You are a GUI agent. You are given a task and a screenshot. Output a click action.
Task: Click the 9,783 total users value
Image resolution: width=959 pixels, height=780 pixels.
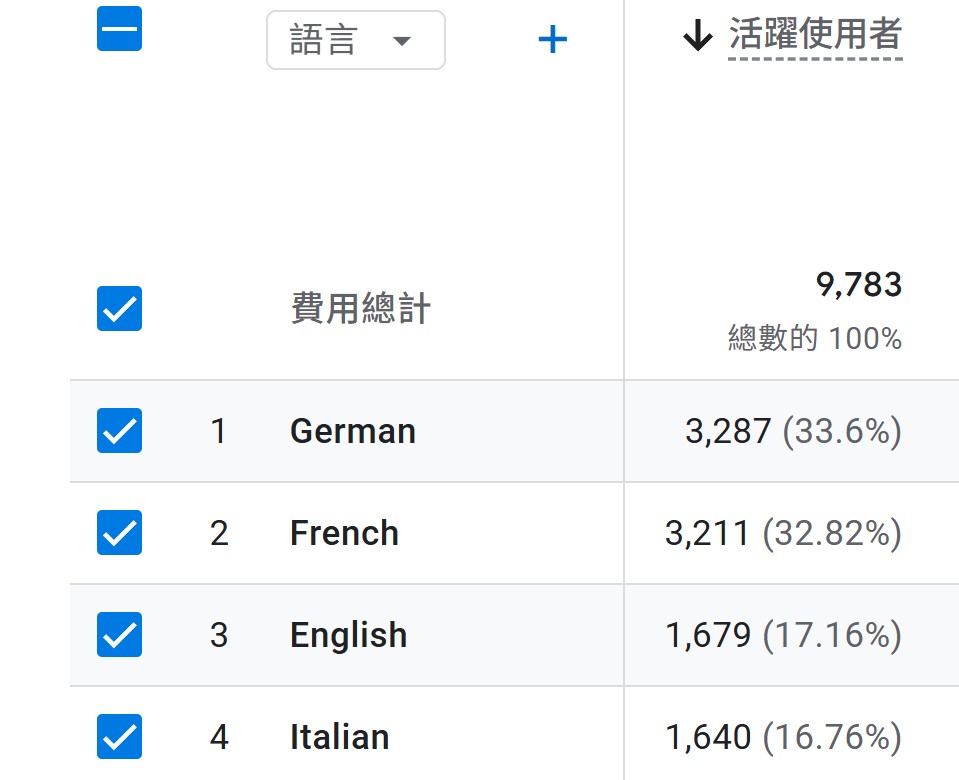[x=859, y=286]
